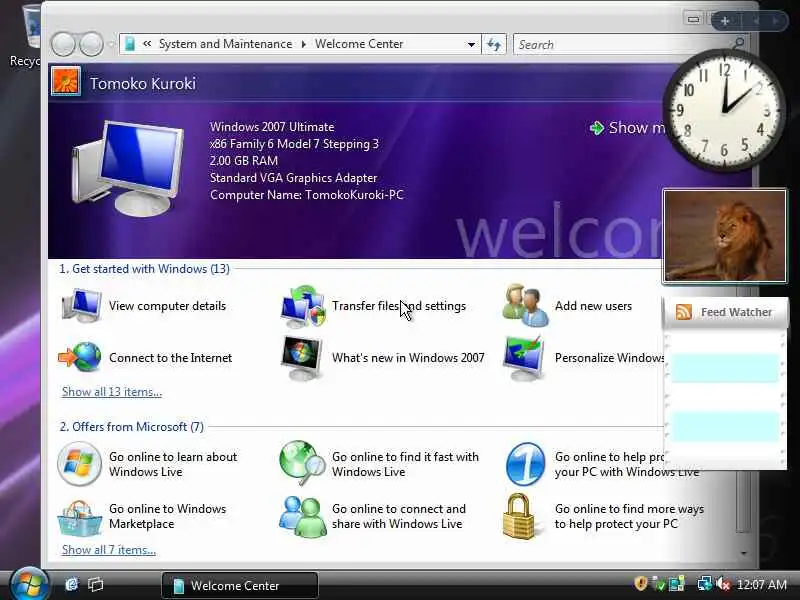This screenshot has width=800, height=600.
Task: Click Show more details link
Action: coord(628,128)
